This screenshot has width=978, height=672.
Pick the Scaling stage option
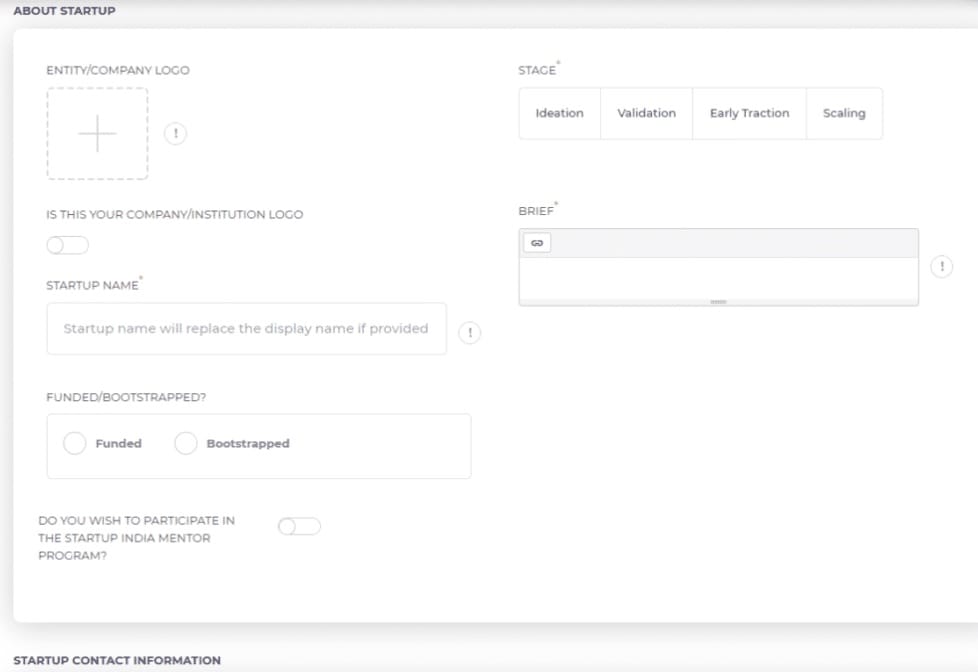(x=844, y=113)
